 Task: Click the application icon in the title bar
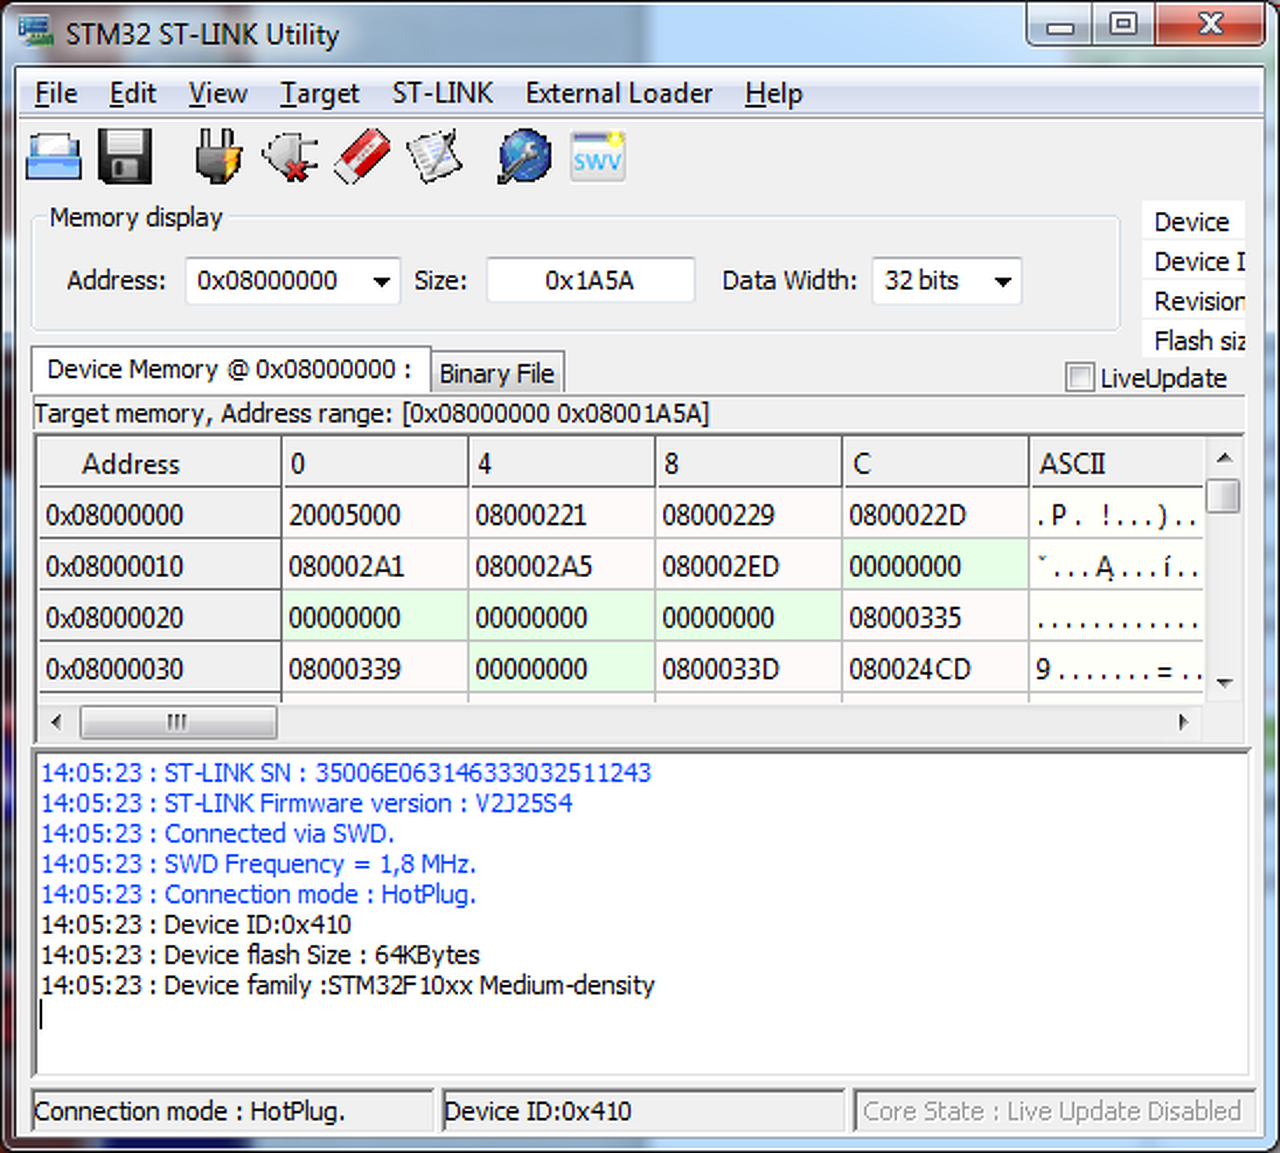pyautogui.click(x=36, y=31)
